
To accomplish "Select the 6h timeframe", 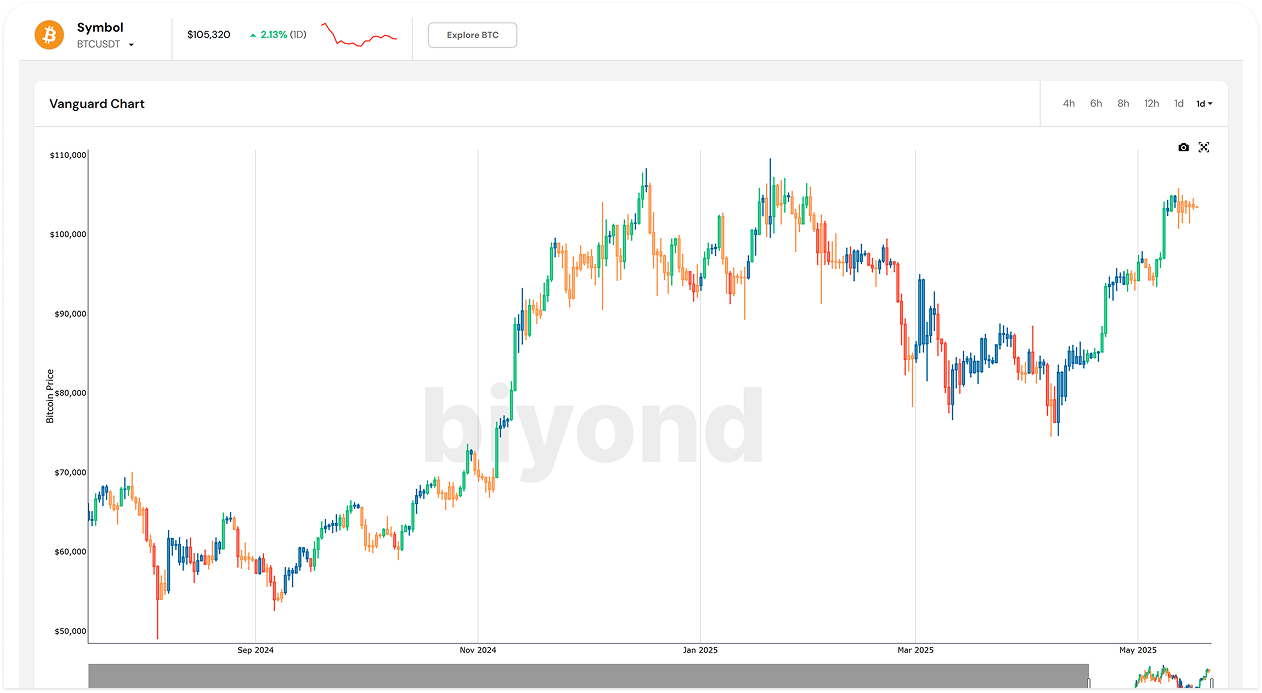I will click(x=1096, y=104).
